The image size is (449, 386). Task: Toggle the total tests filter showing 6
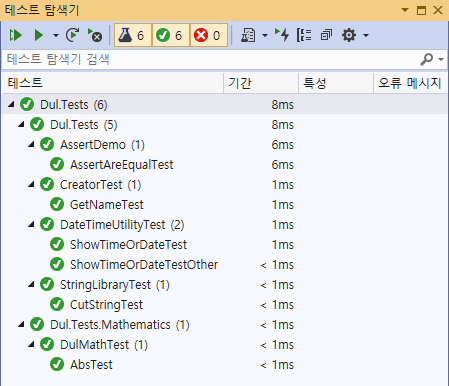click(x=133, y=35)
